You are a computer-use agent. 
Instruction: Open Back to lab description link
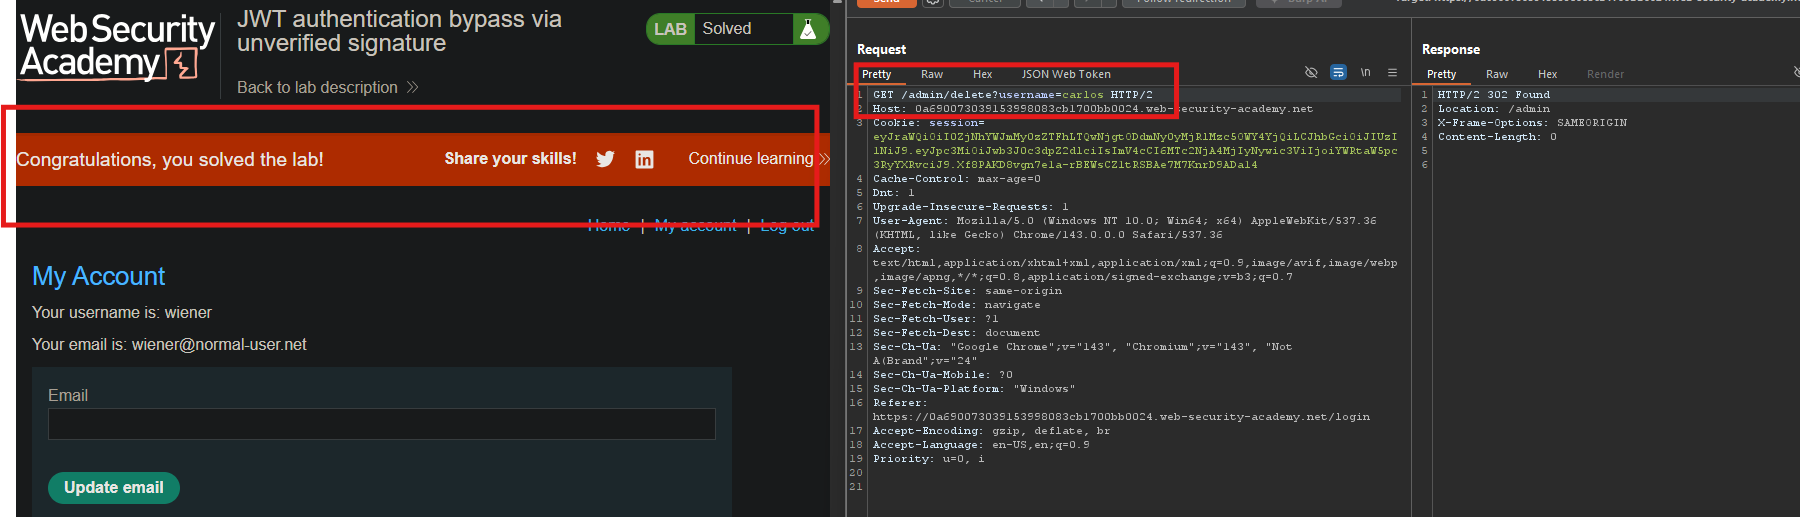(x=317, y=88)
